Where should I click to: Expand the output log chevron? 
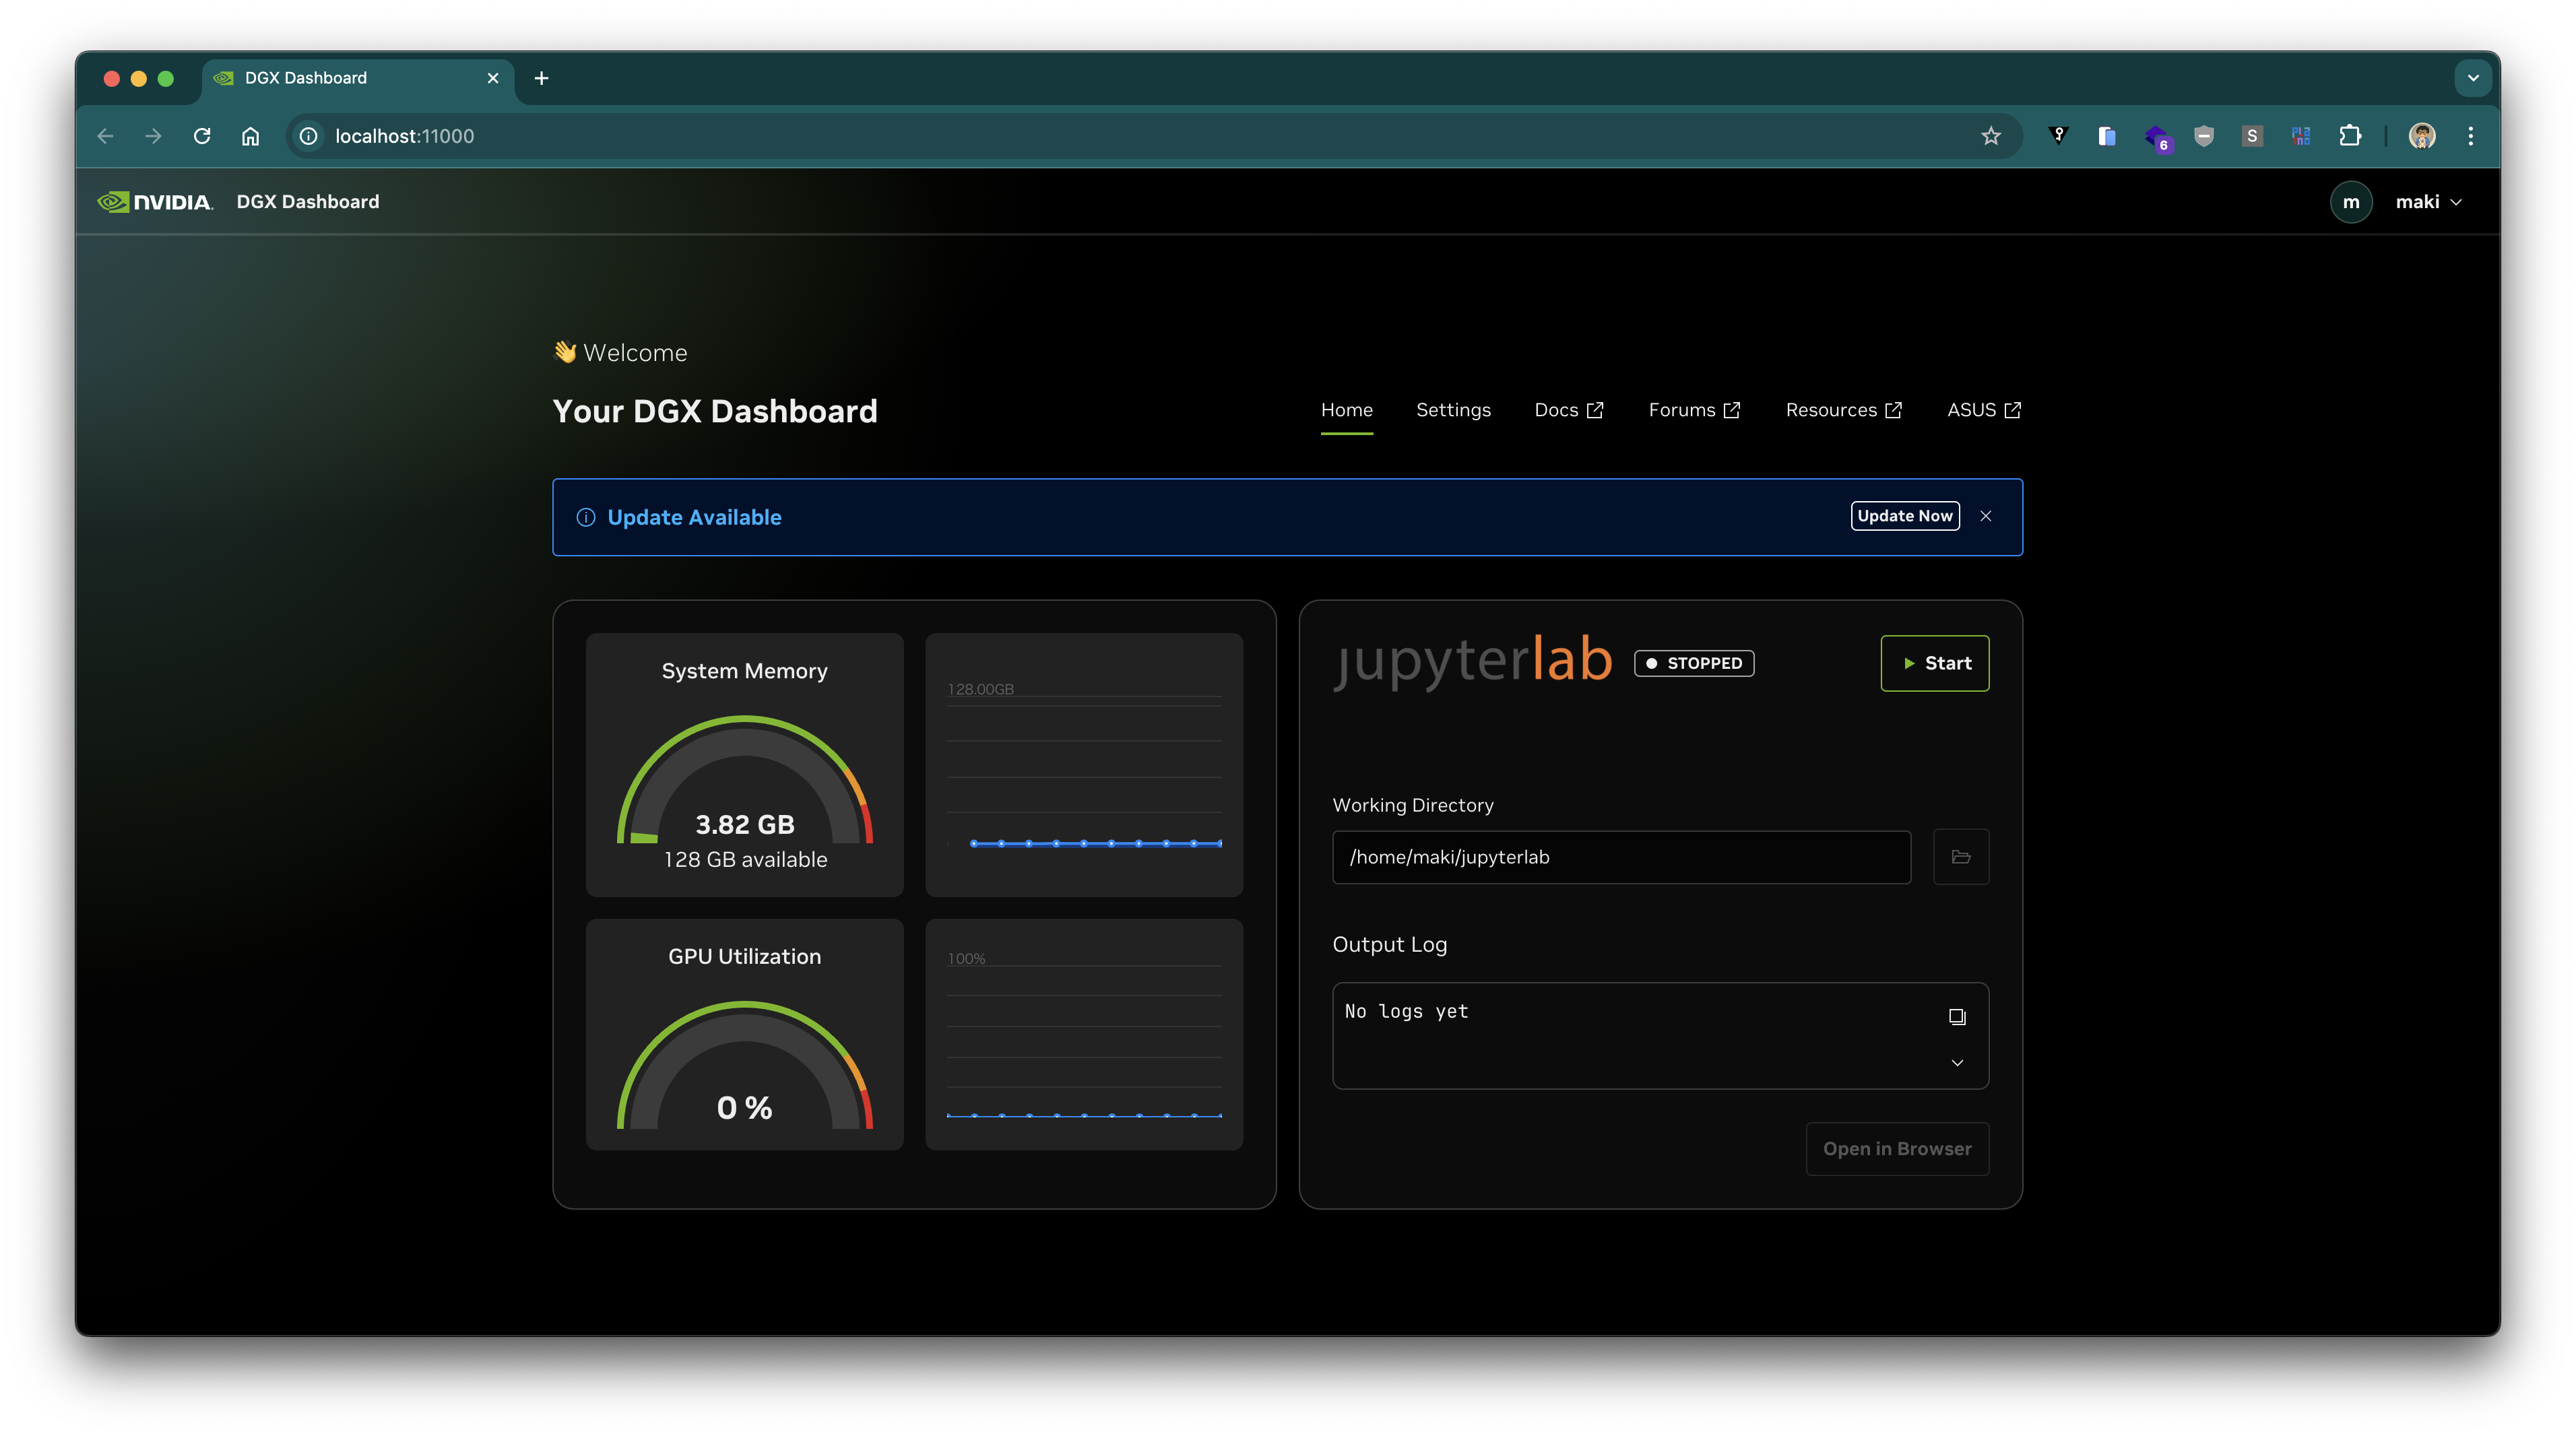coord(1957,1063)
